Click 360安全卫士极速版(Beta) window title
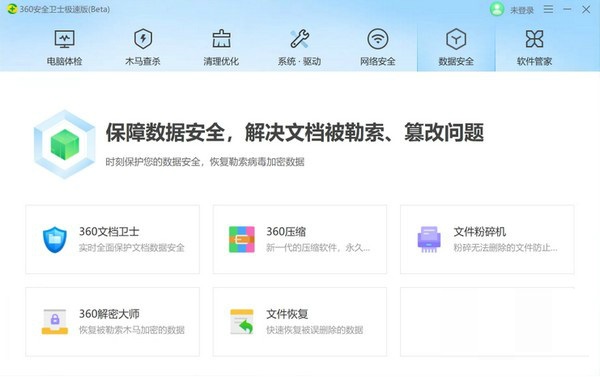 click(65, 9)
